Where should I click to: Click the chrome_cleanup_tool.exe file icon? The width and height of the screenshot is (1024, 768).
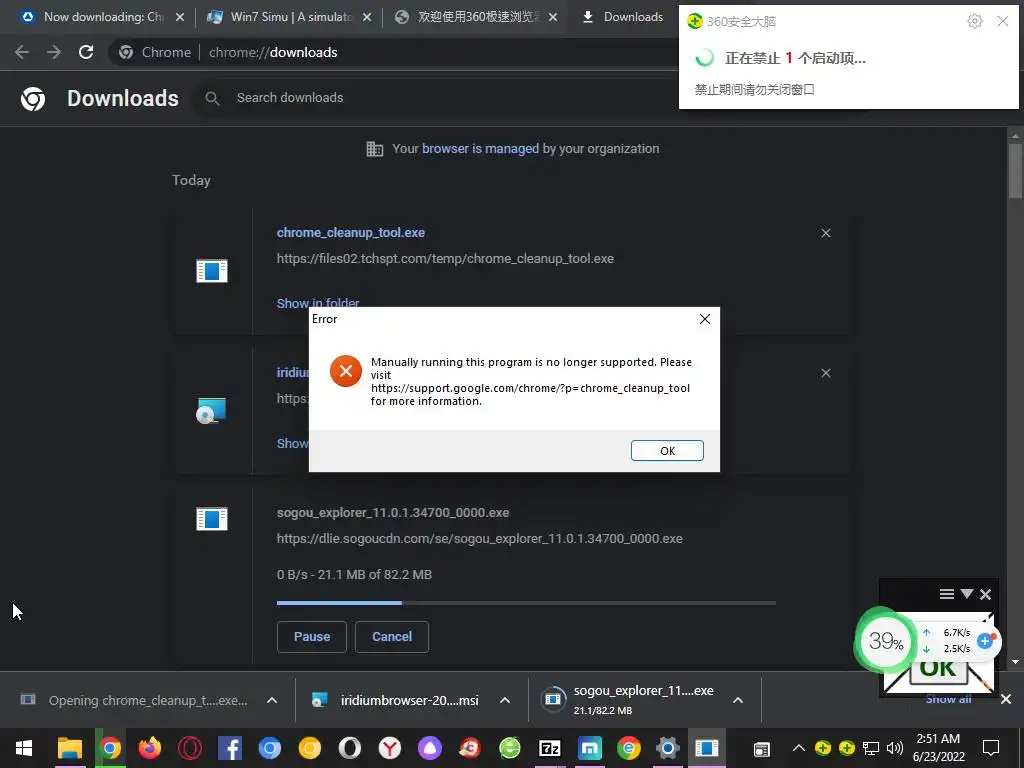[x=212, y=270]
